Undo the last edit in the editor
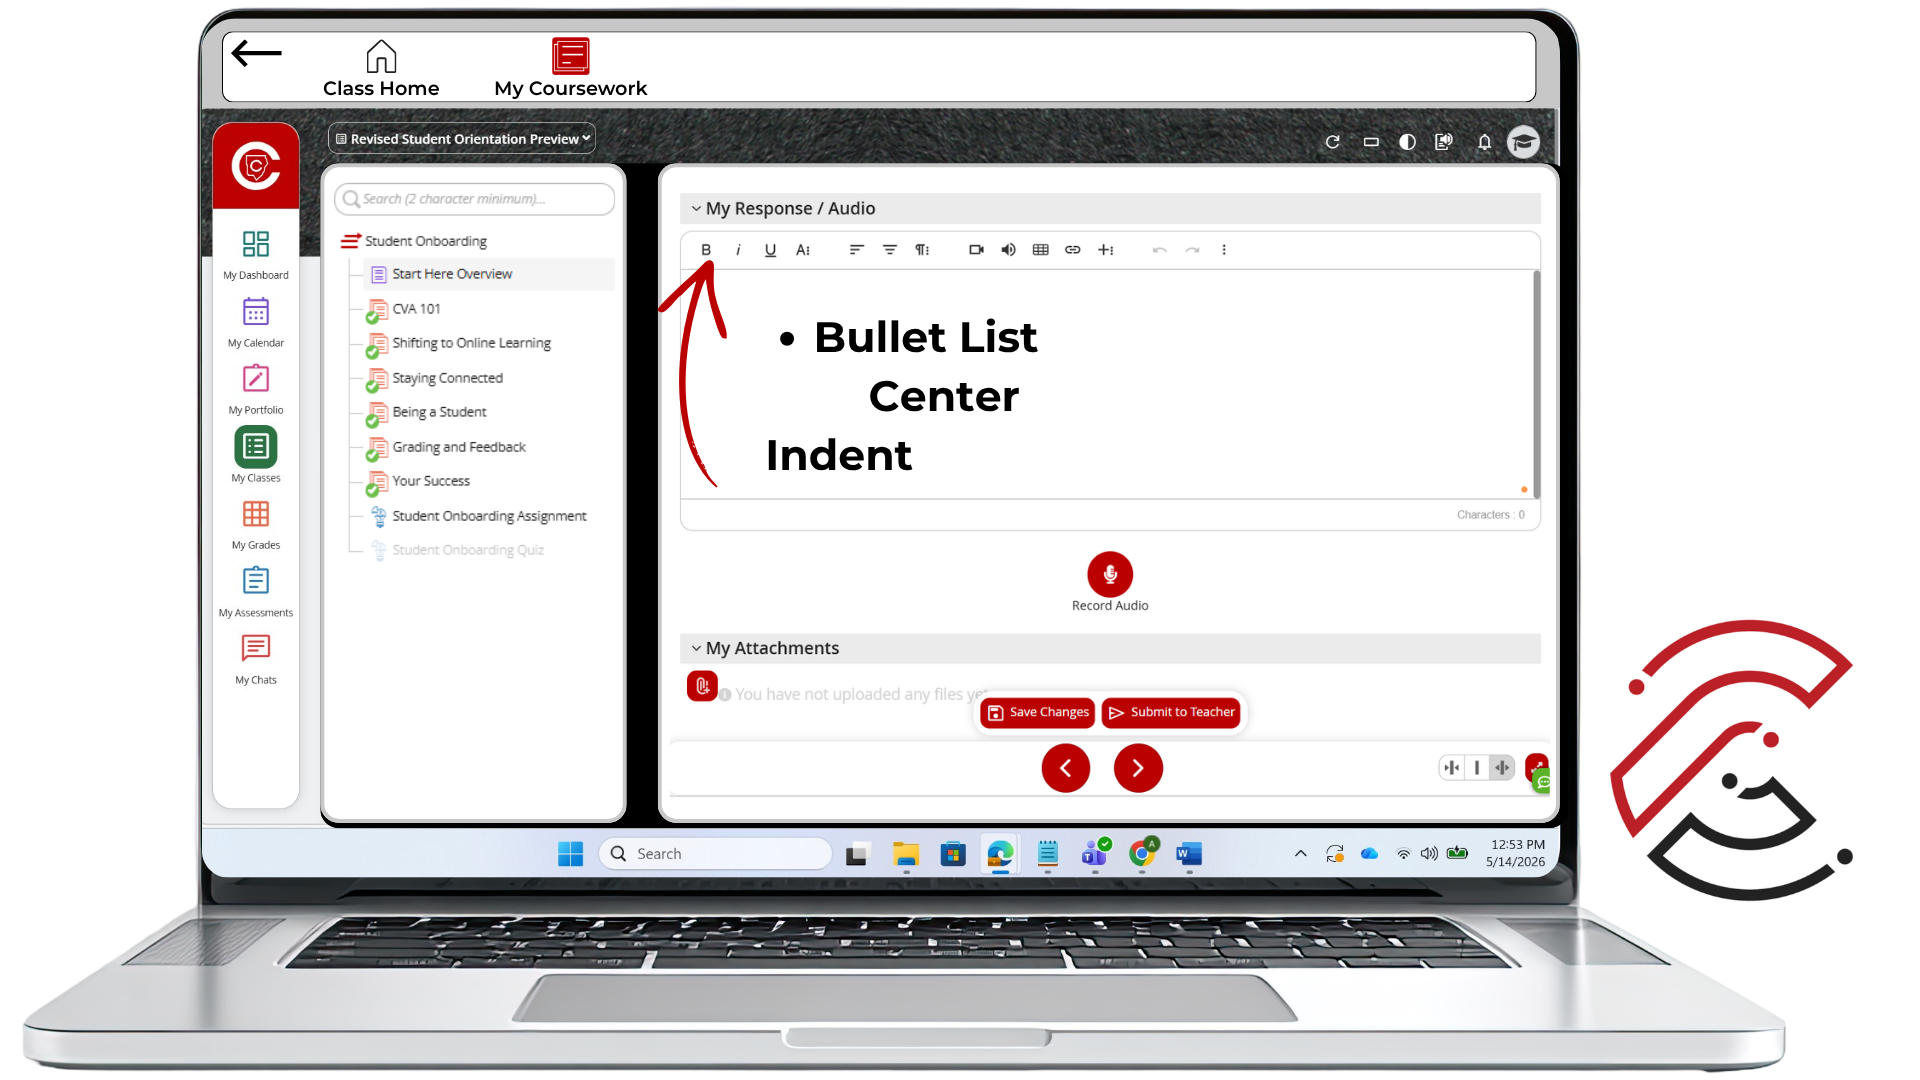The height and width of the screenshot is (1080, 1920). [x=1160, y=250]
